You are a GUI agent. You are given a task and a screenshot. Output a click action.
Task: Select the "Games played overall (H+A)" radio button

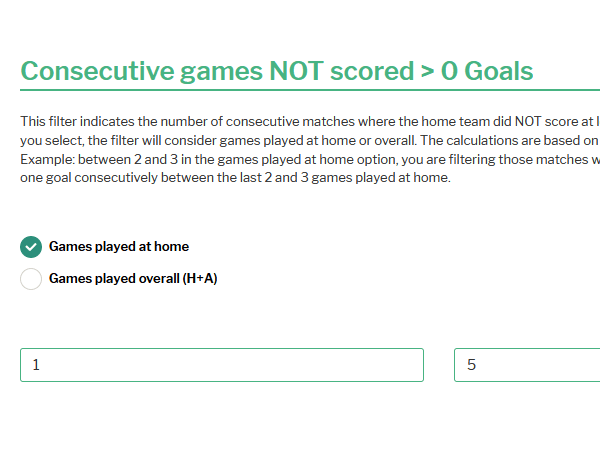tap(31, 279)
